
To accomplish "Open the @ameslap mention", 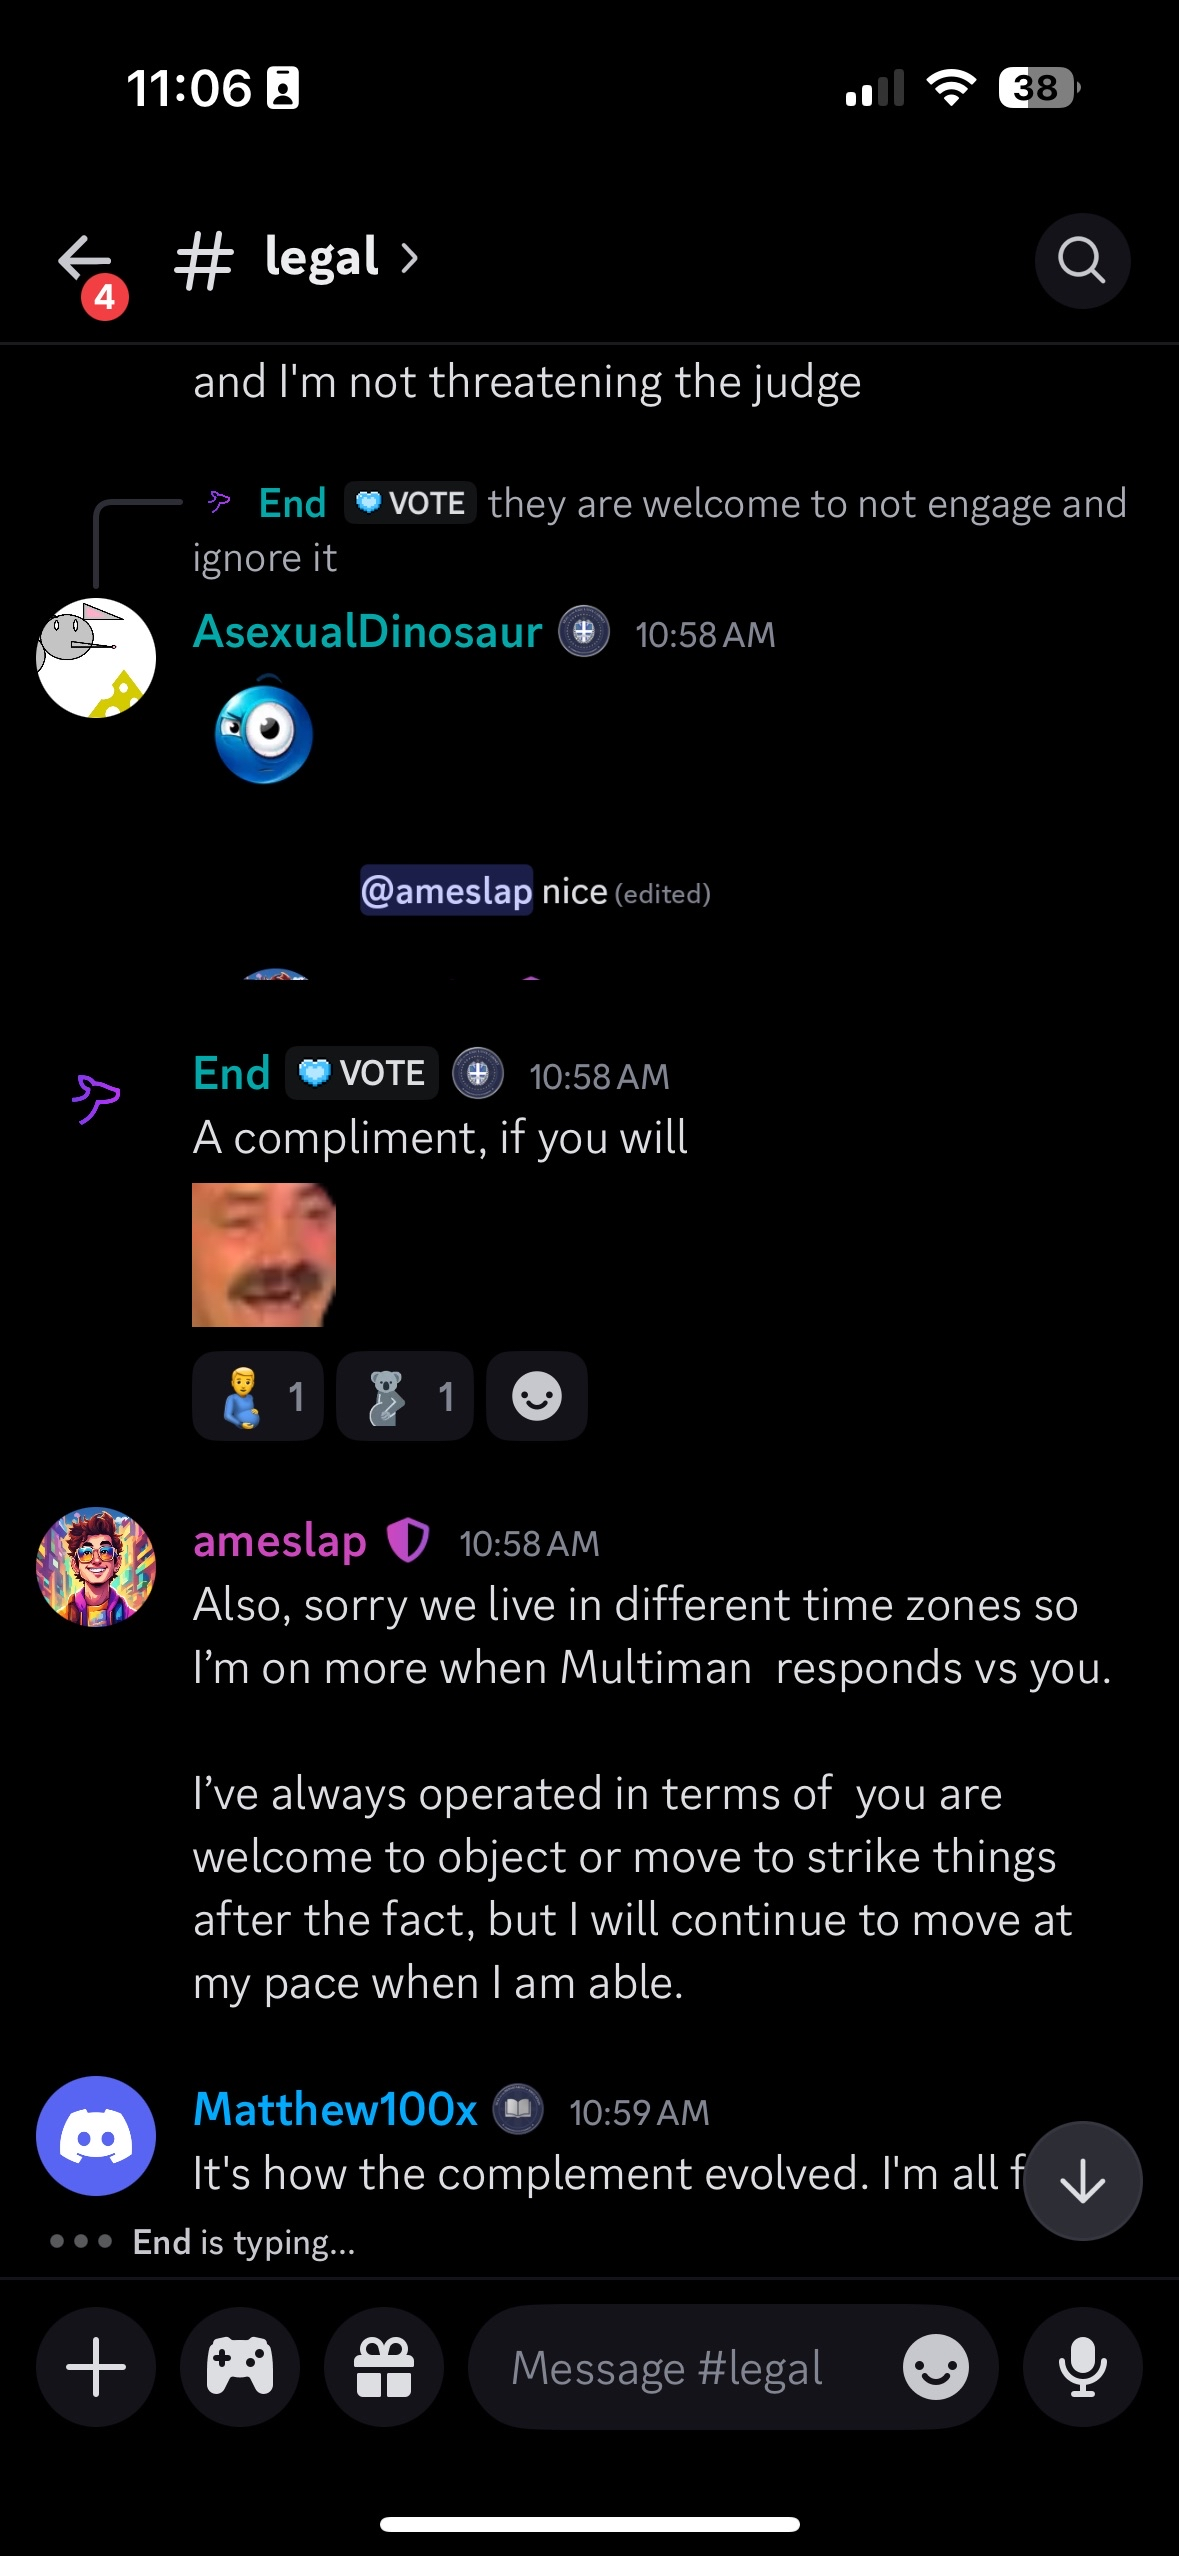I will (x=446, y=890).
